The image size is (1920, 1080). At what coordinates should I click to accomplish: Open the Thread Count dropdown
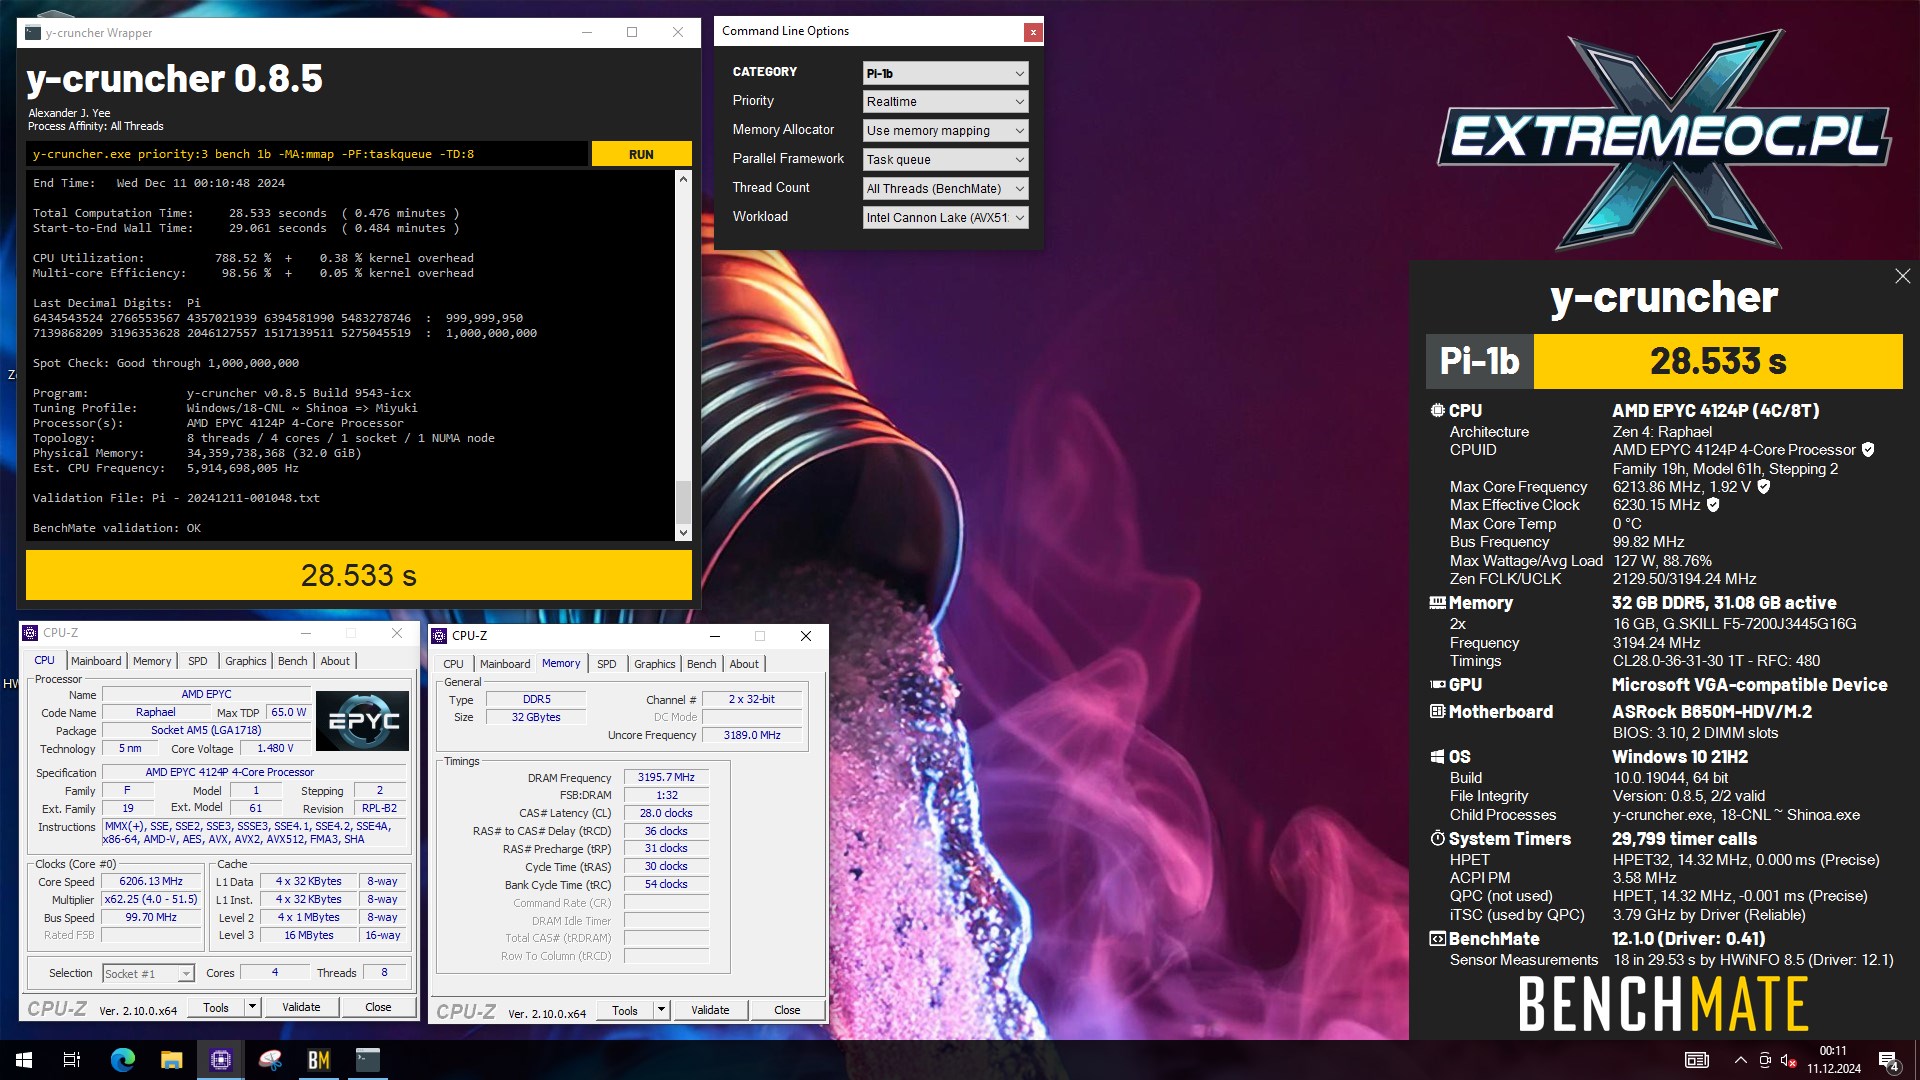945,189
